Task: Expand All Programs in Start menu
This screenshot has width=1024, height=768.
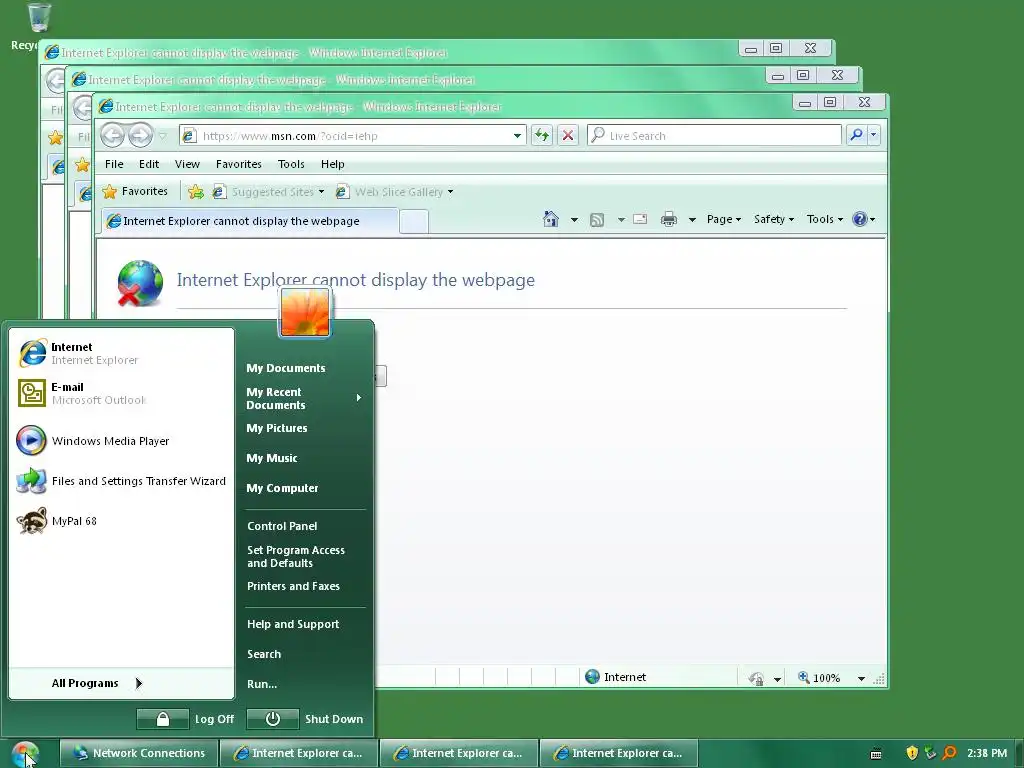Action: 98,683
